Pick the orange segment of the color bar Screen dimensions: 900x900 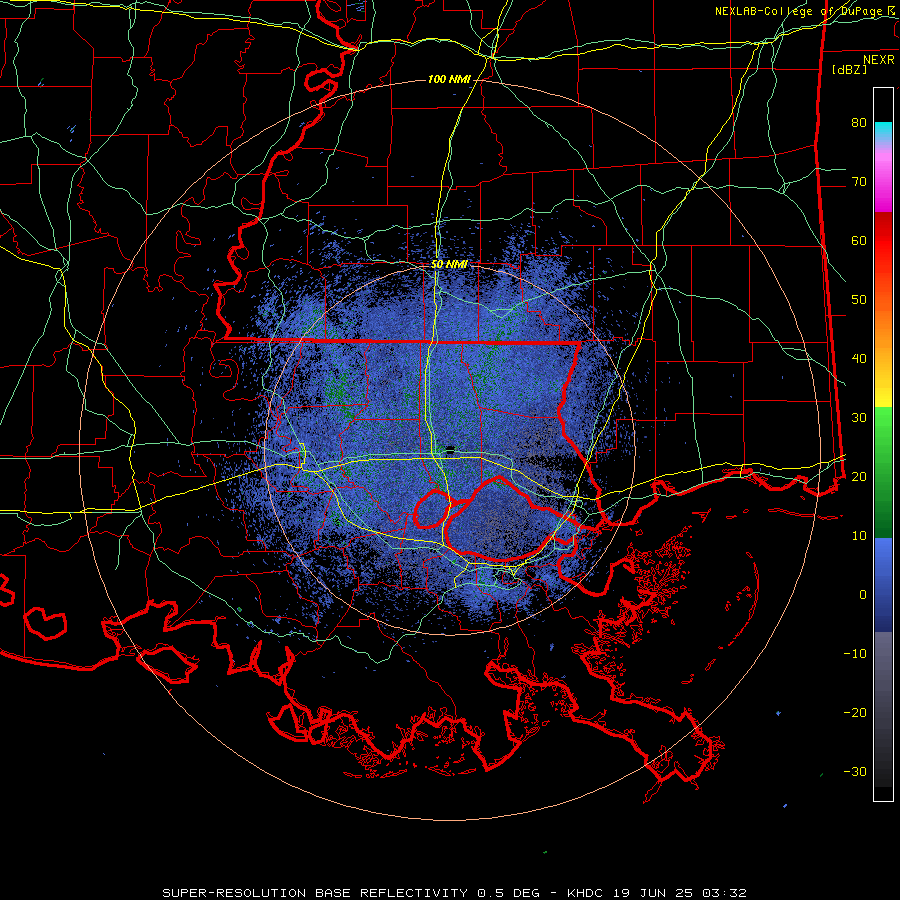coord(883,321)
